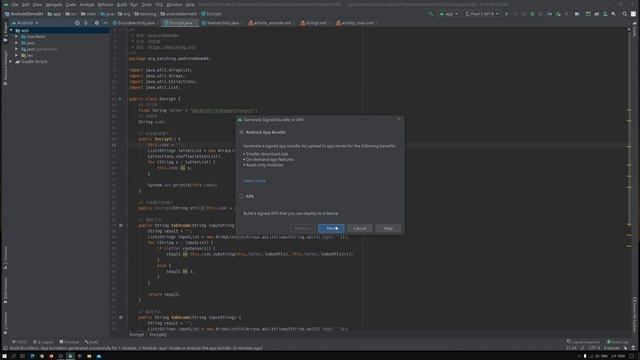Open the View menu

coord(37,4)
